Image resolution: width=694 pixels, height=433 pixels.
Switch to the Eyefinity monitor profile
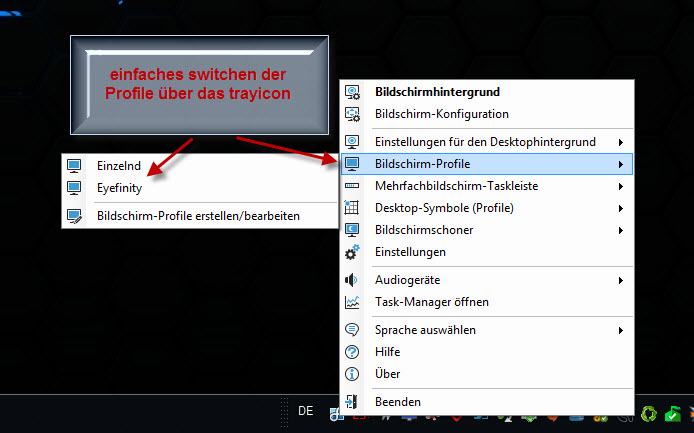200,188
